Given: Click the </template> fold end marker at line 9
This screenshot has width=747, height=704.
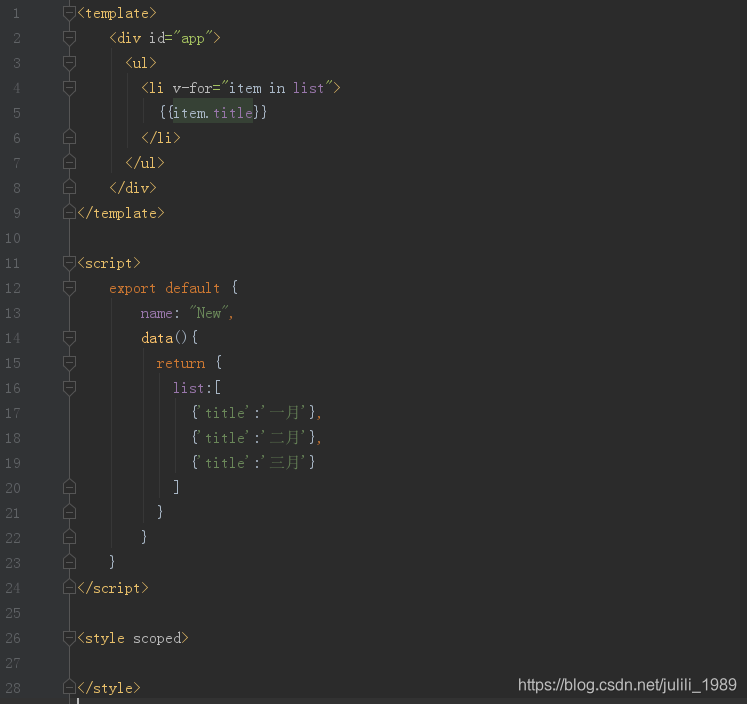Looking at the screenshot, I should (x=69, y=212).
